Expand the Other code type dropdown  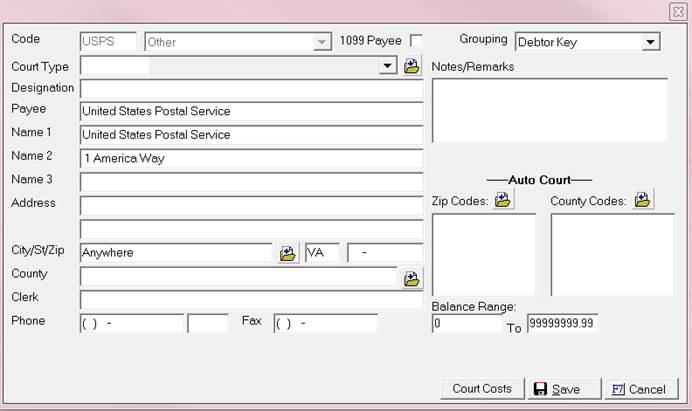[x=321, y=42]
